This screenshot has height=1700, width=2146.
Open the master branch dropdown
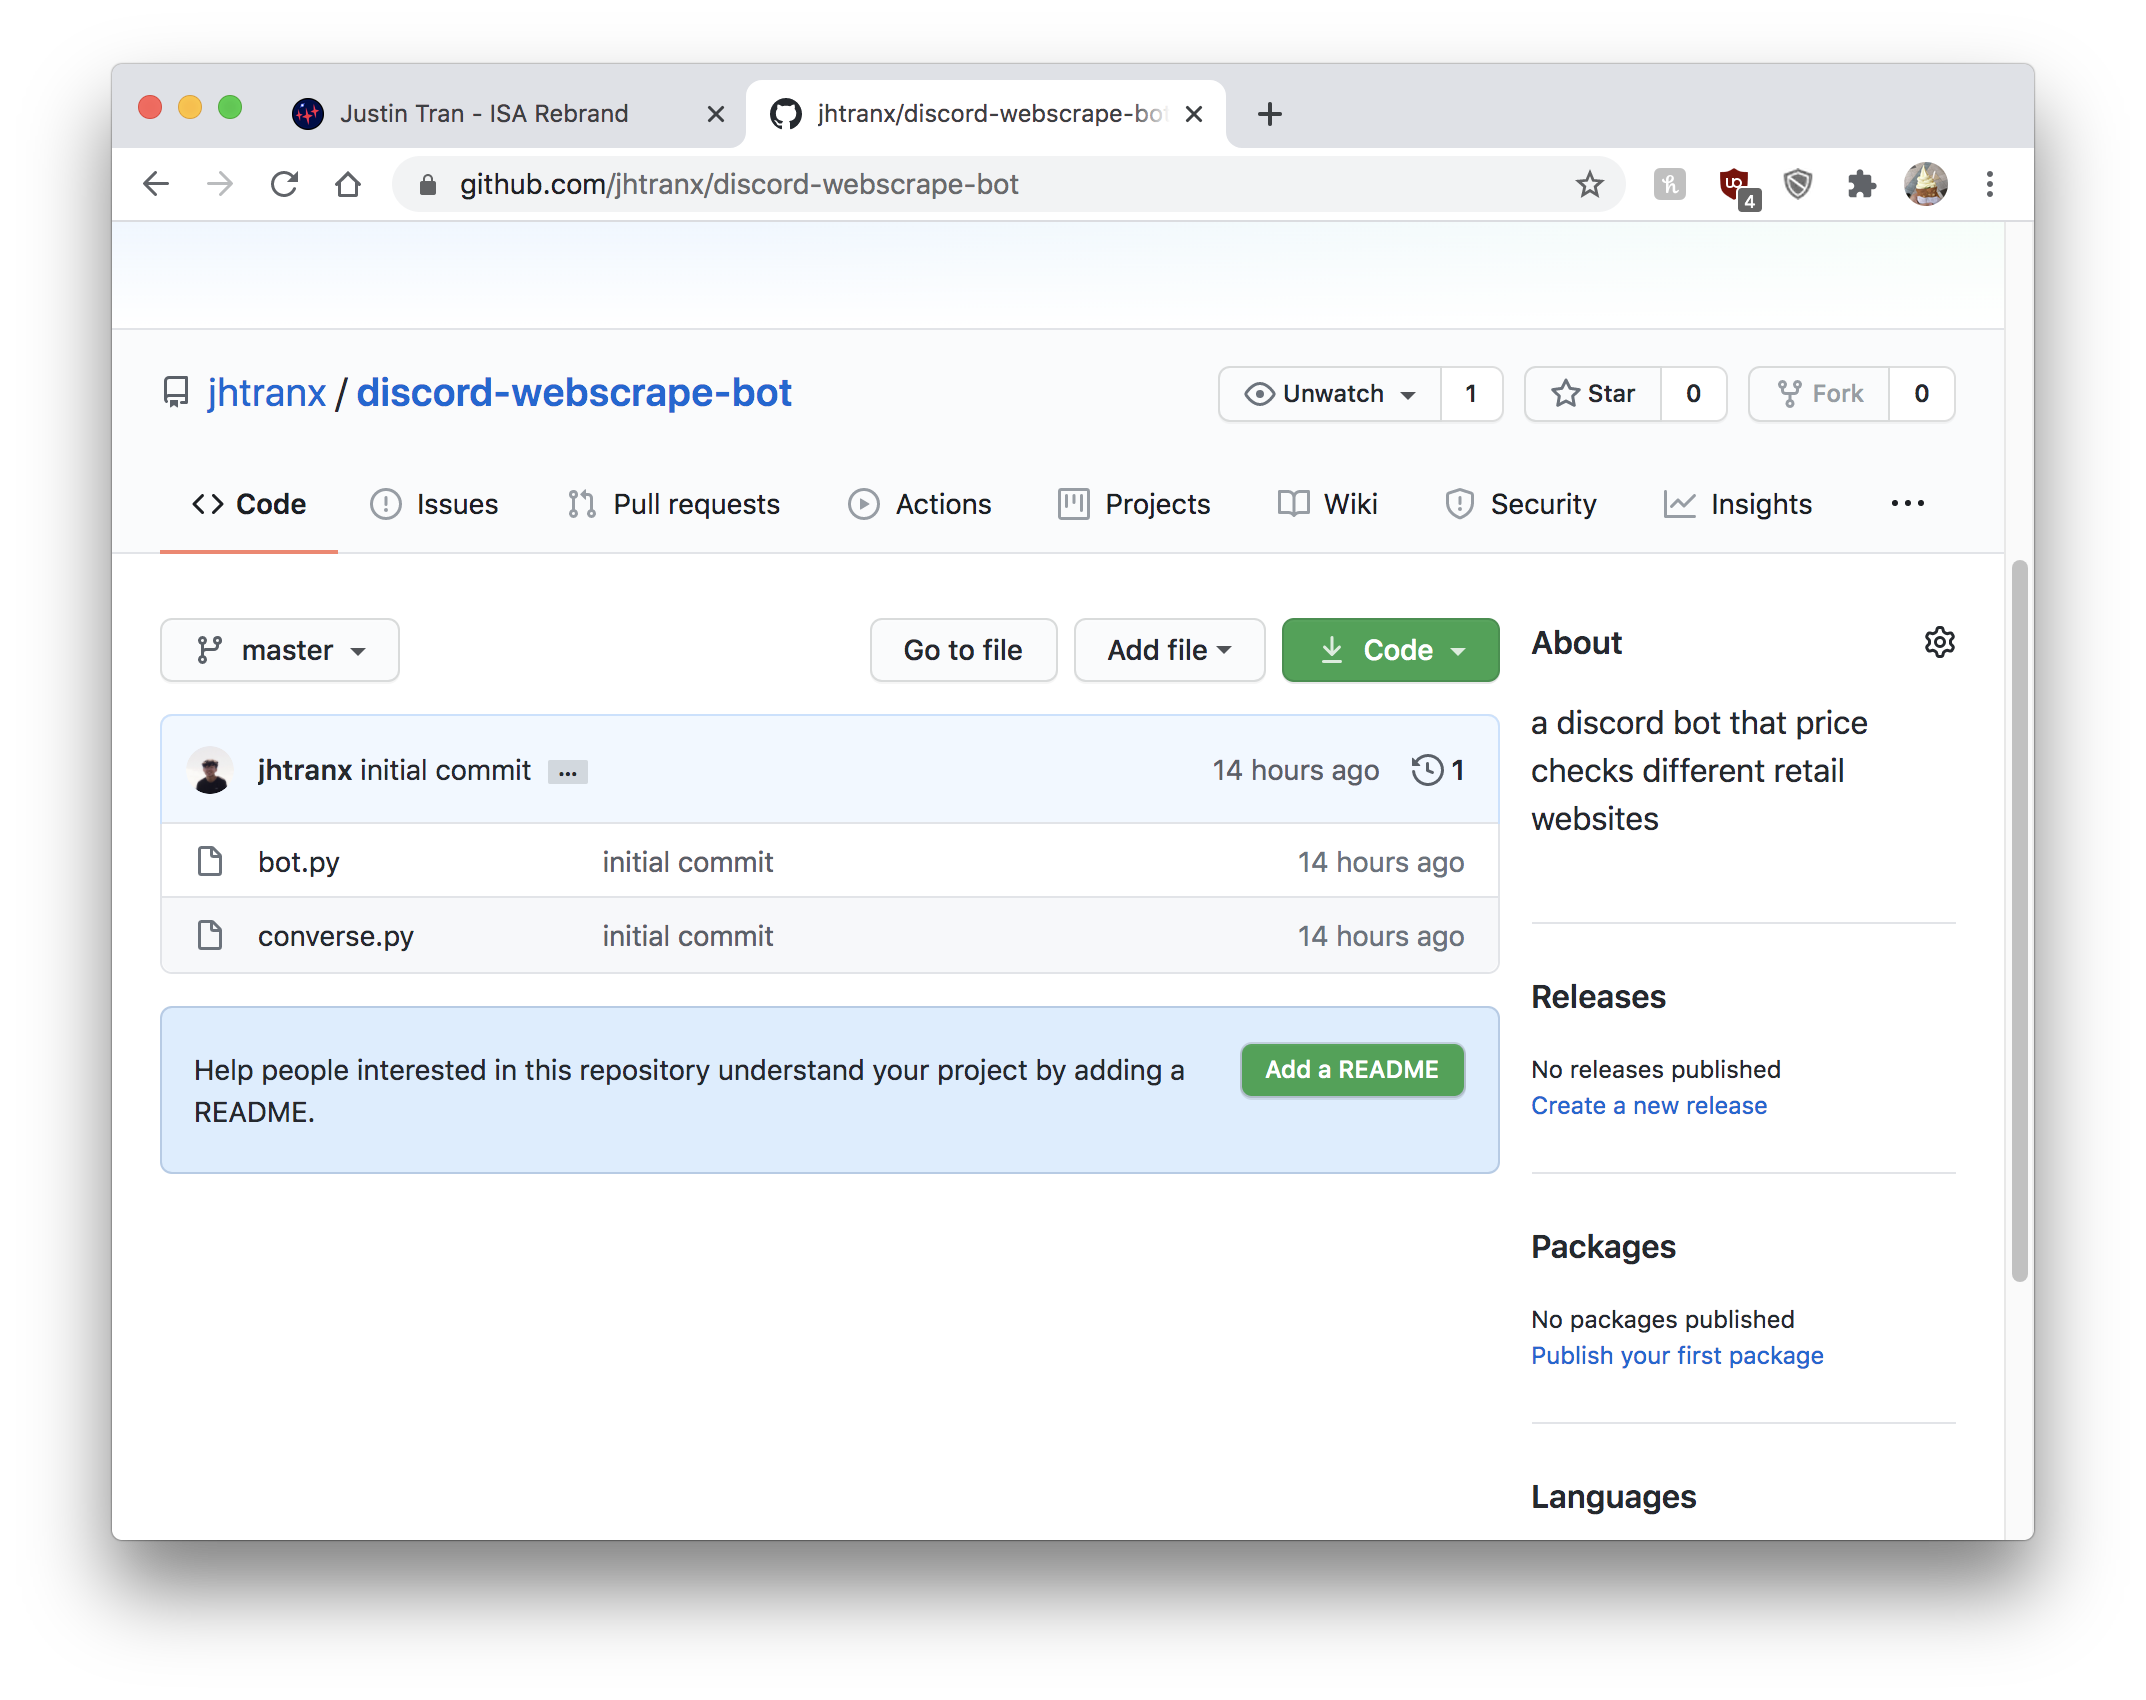[x=280, y=650]
